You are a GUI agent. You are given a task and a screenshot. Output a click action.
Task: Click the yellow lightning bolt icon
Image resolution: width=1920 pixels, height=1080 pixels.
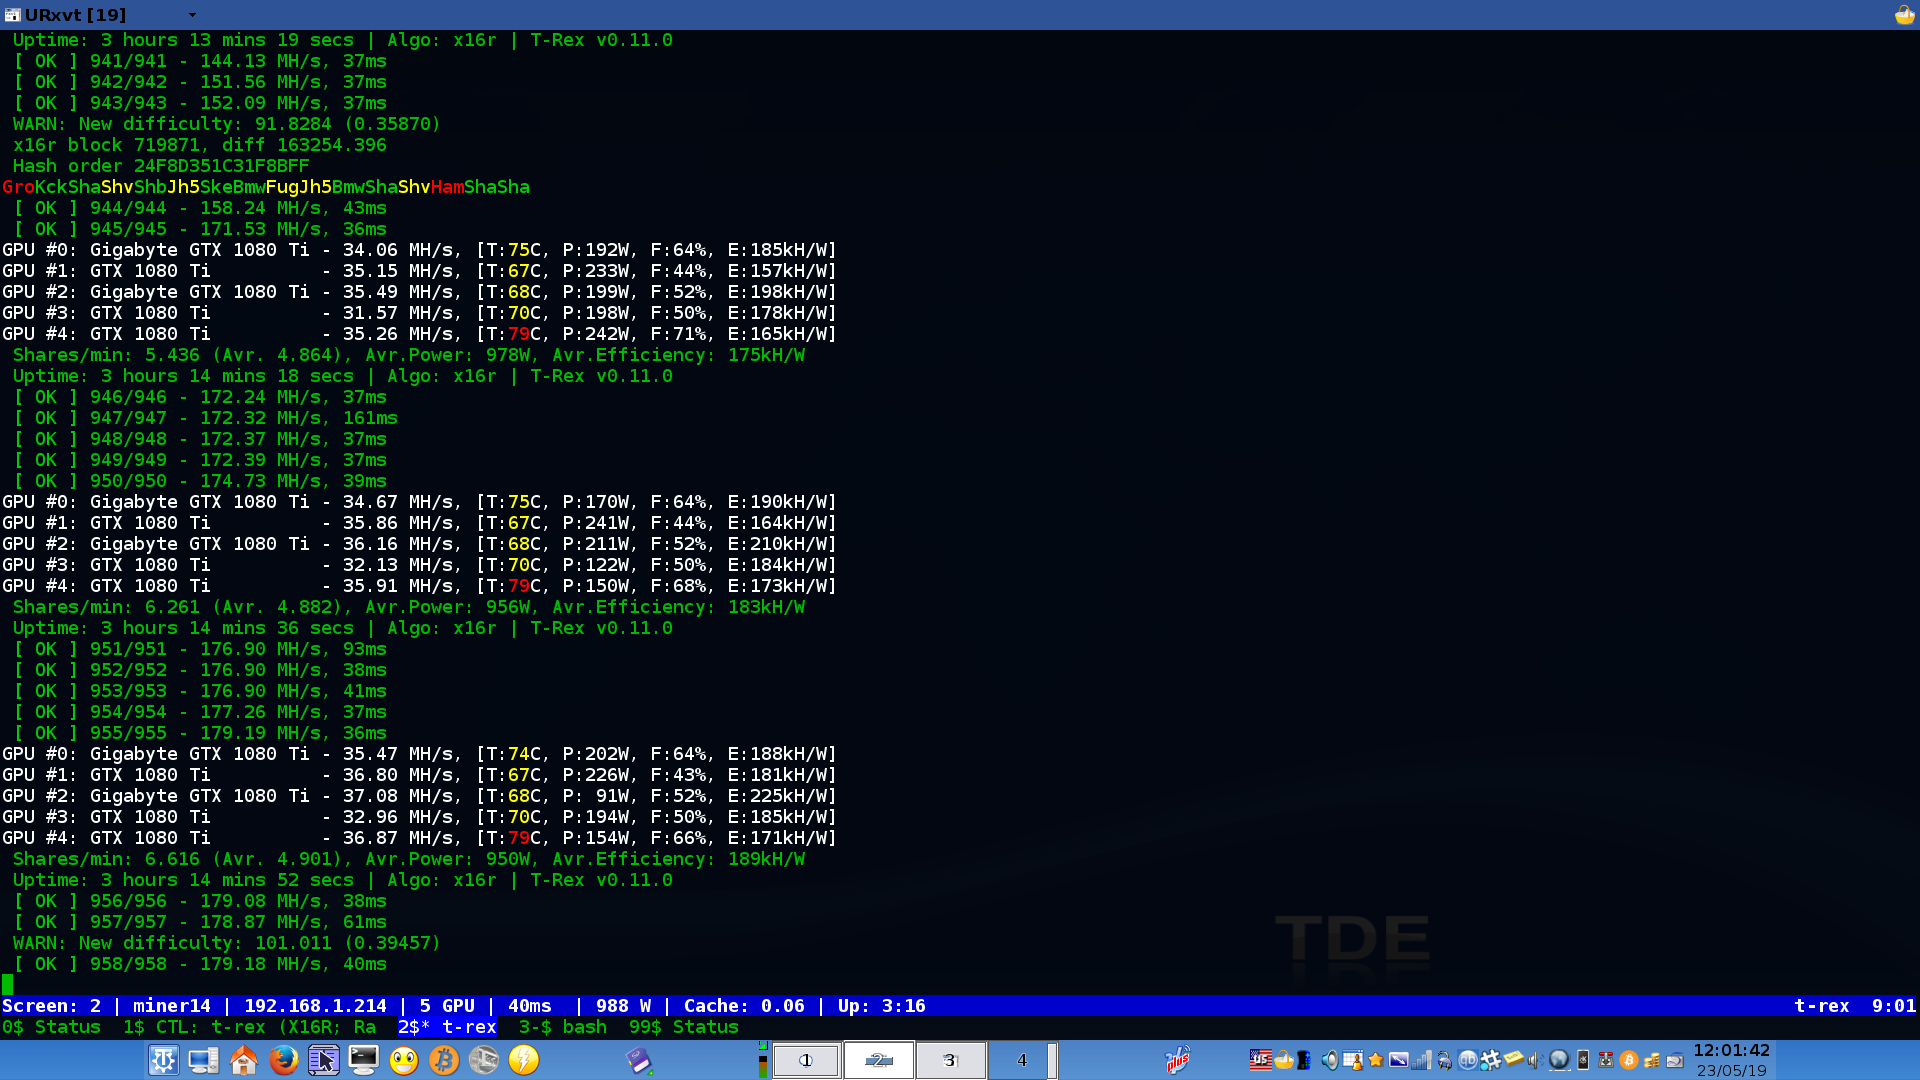click(523, 1060)
